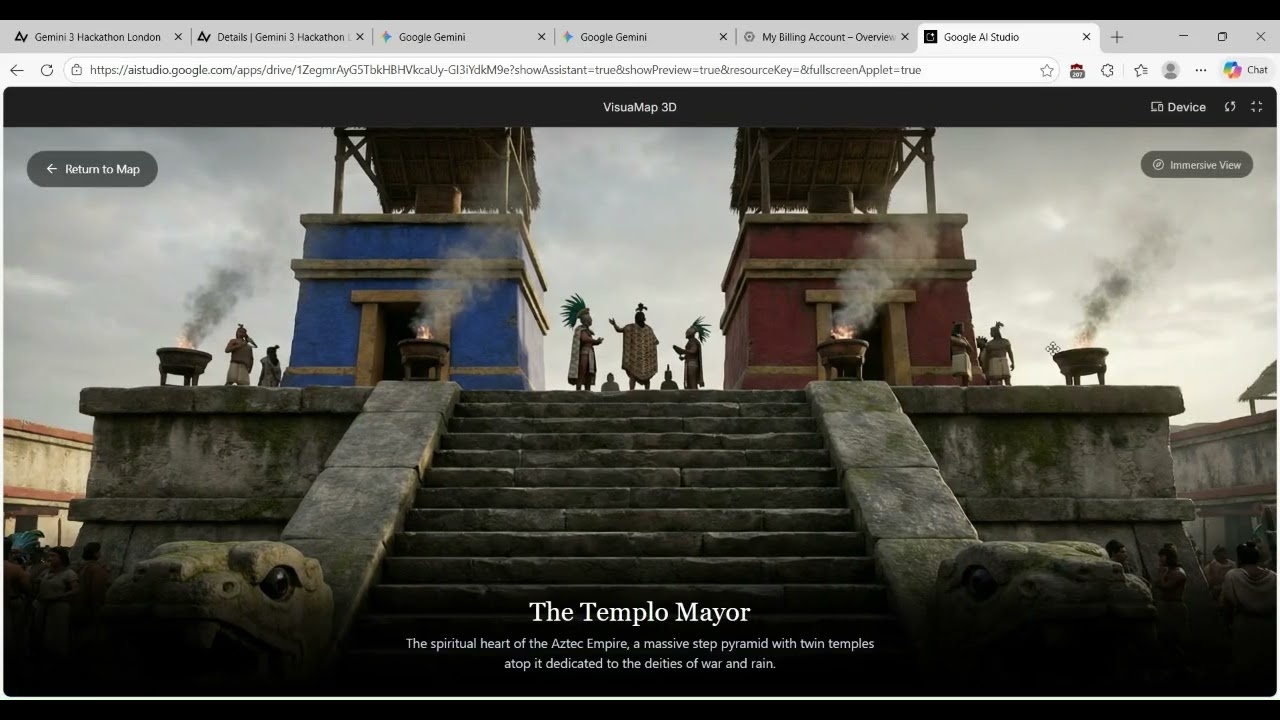1280x720 pixels.
Task: Open the browser Extensions puzzle icon
Action: point(1107,70)
